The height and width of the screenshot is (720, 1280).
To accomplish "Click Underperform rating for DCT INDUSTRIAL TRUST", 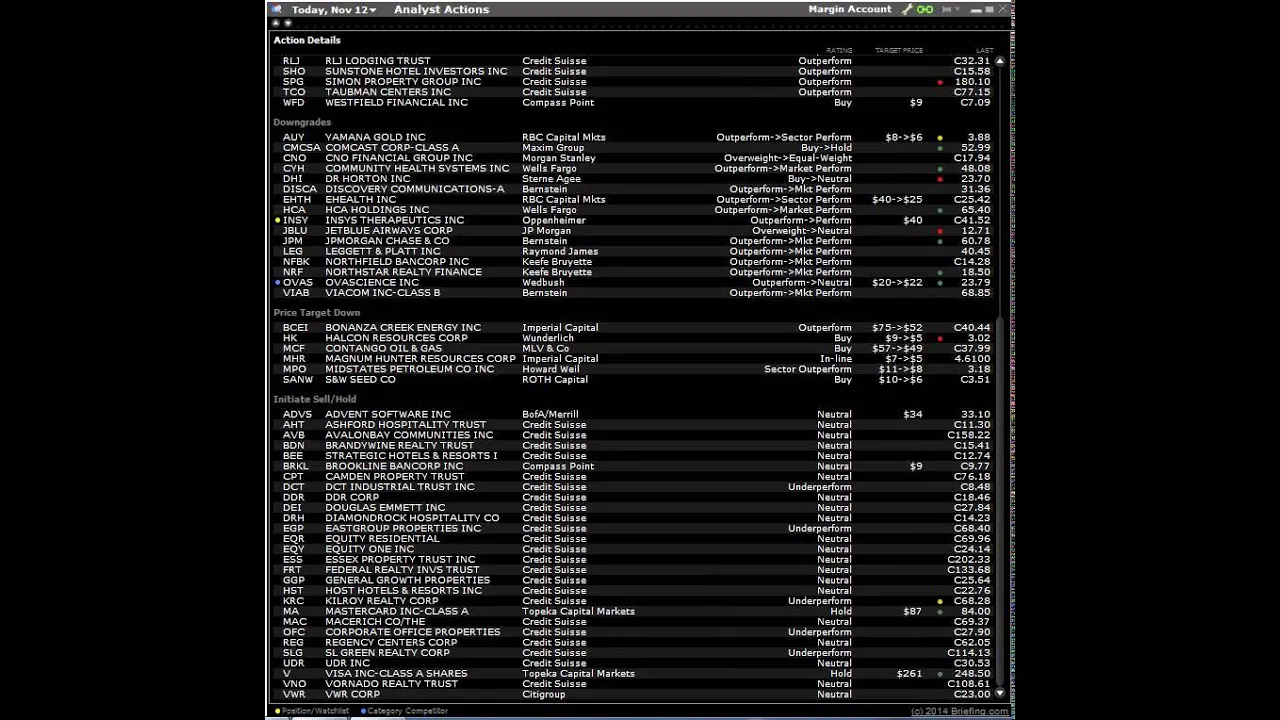I will [x=820, y=487].
